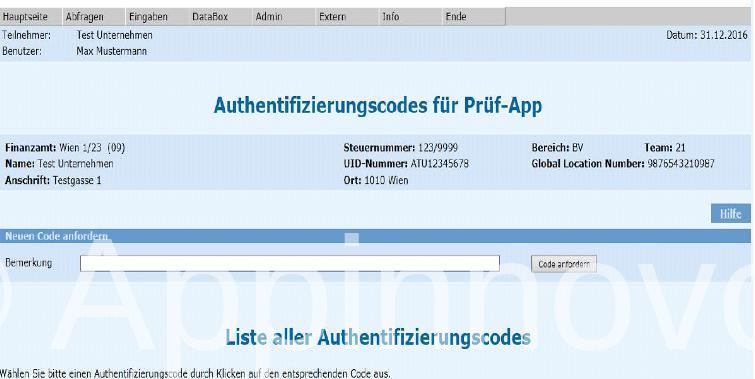Open the DataBox menu
The height and width of the screenshot is (379, 755).
coord(210,16)
